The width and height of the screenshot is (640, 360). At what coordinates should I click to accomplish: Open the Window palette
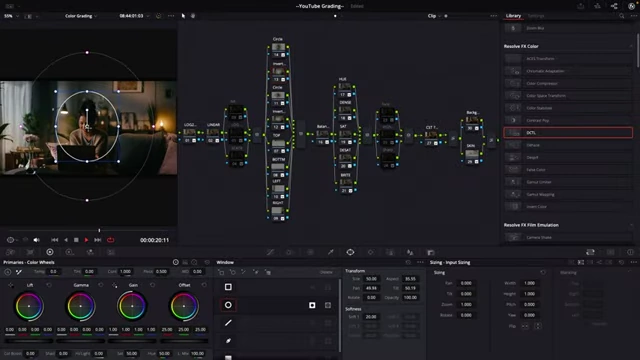(350, 252)
